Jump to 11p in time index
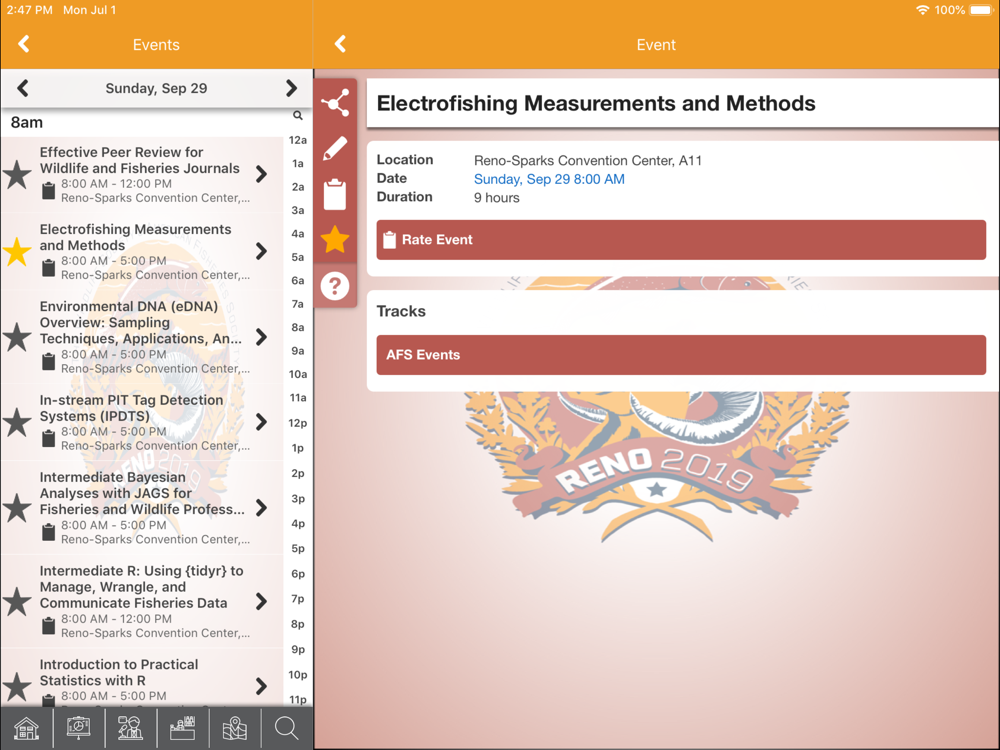Screen dimensions: 1000x750 (x=298, y=700)
